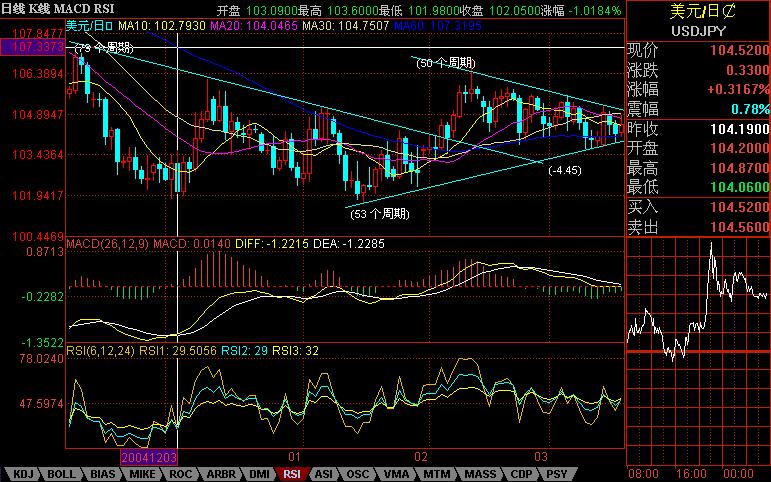Switch to the VMA indicator tab
This screenshot has width=771, height=482.
(x=396, y=474)
